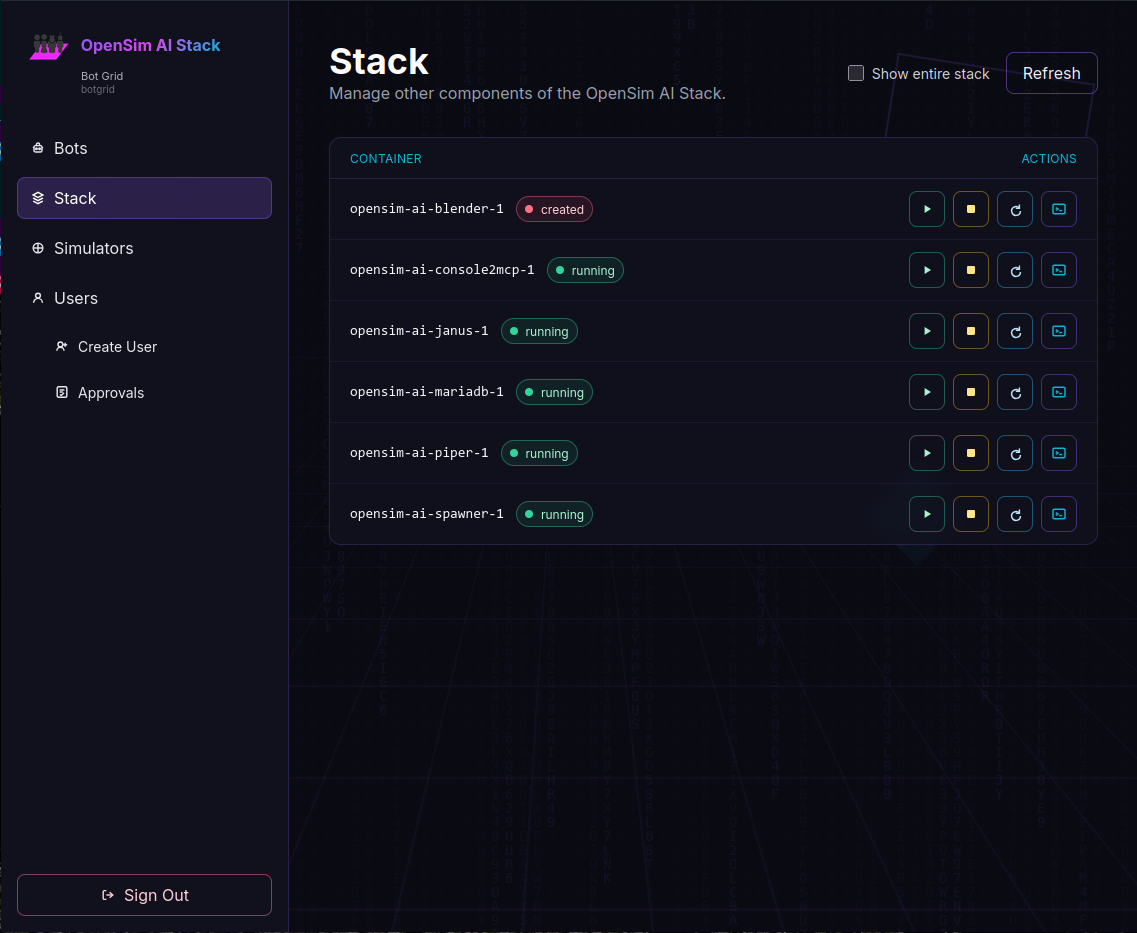This screenshot has width=1137, height=933.
Task: Open console for opensim-ai-piper-1
Action: (x=1059, y=453)
